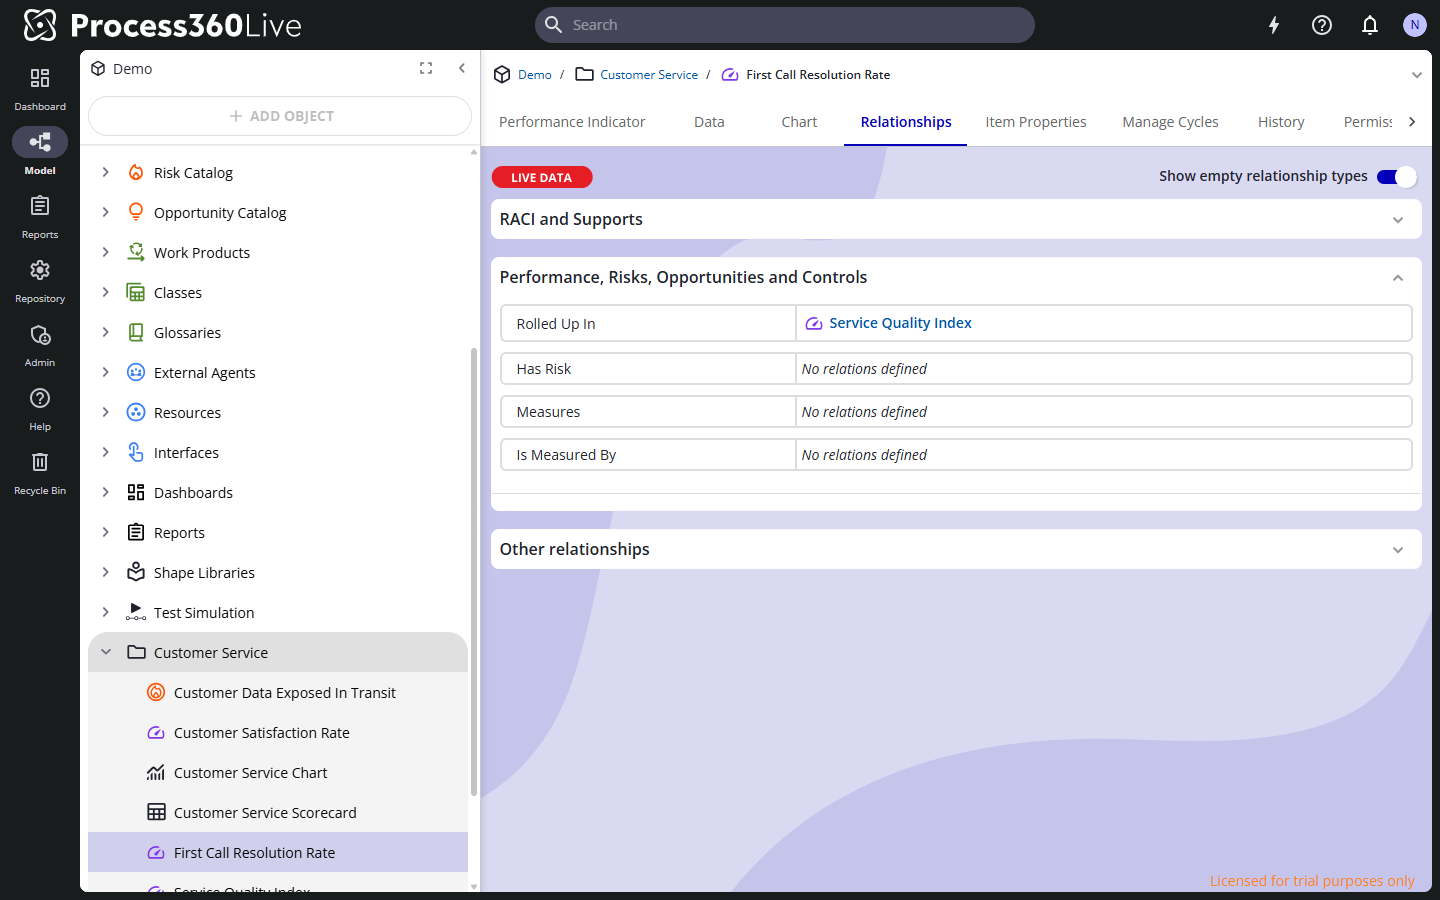The height and width of the screenshot is (900, 1440).
Task: Click the lightning bolt quick actions icon
Action: (1274, 25)
